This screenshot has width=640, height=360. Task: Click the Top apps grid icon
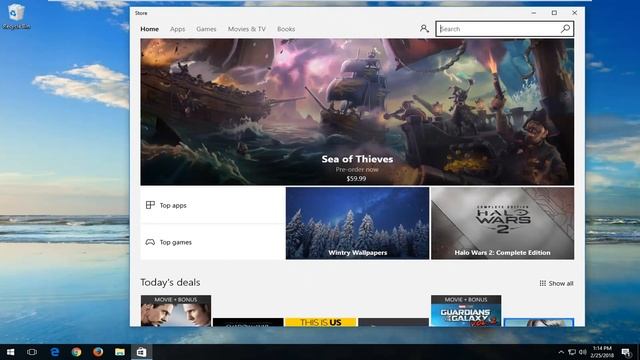click(150, 205)
